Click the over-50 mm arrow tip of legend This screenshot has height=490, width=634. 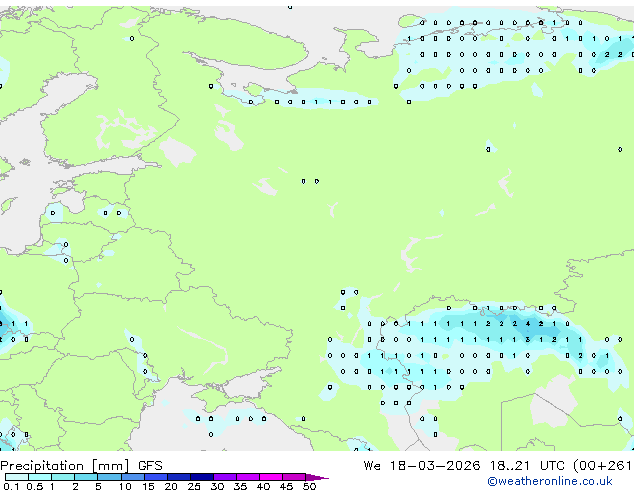[x=317, y=477]
